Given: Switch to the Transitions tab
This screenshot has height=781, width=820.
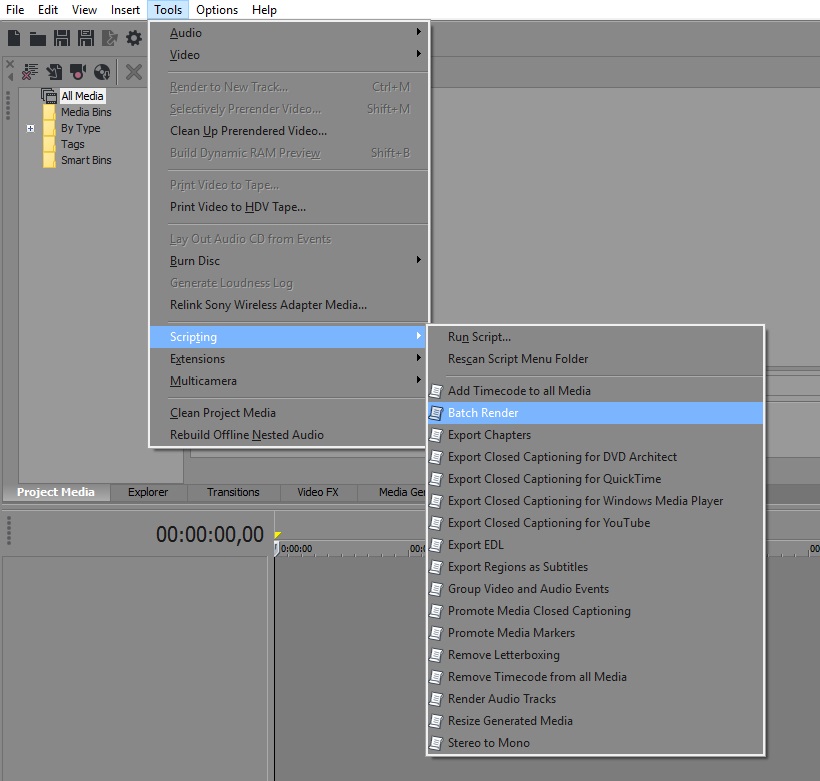Looking at the screenshot, I should [x=233, y=492].
